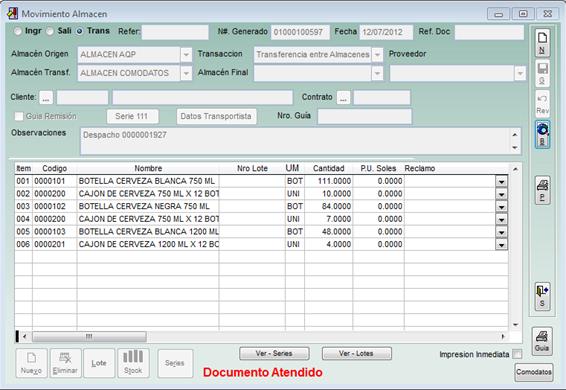The height and width of the screenshot is (390, 566).
Task: Select the Trans radio option
Action: 79,31
